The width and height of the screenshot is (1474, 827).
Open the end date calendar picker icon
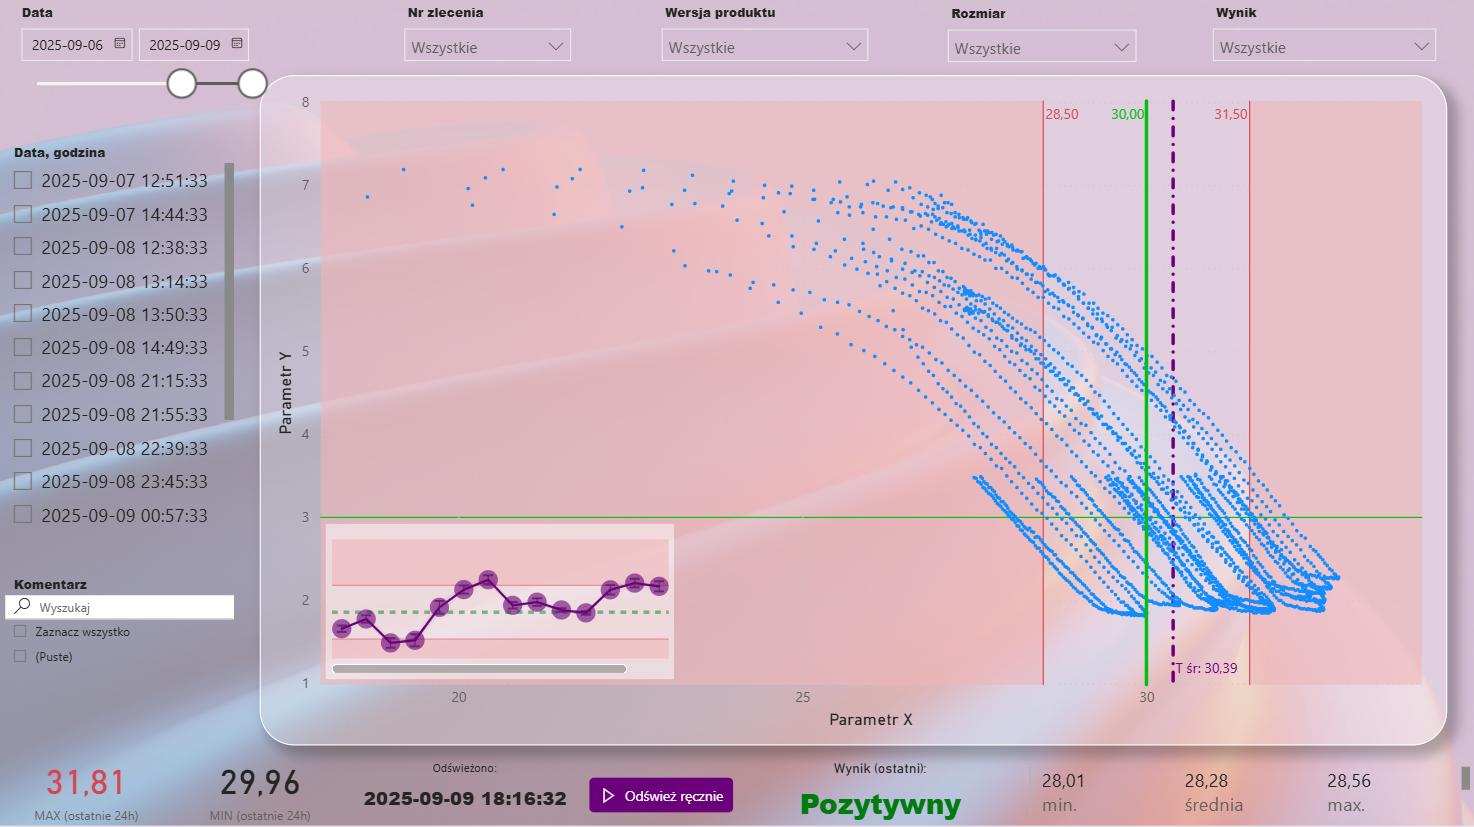click(x=237, y=44)
